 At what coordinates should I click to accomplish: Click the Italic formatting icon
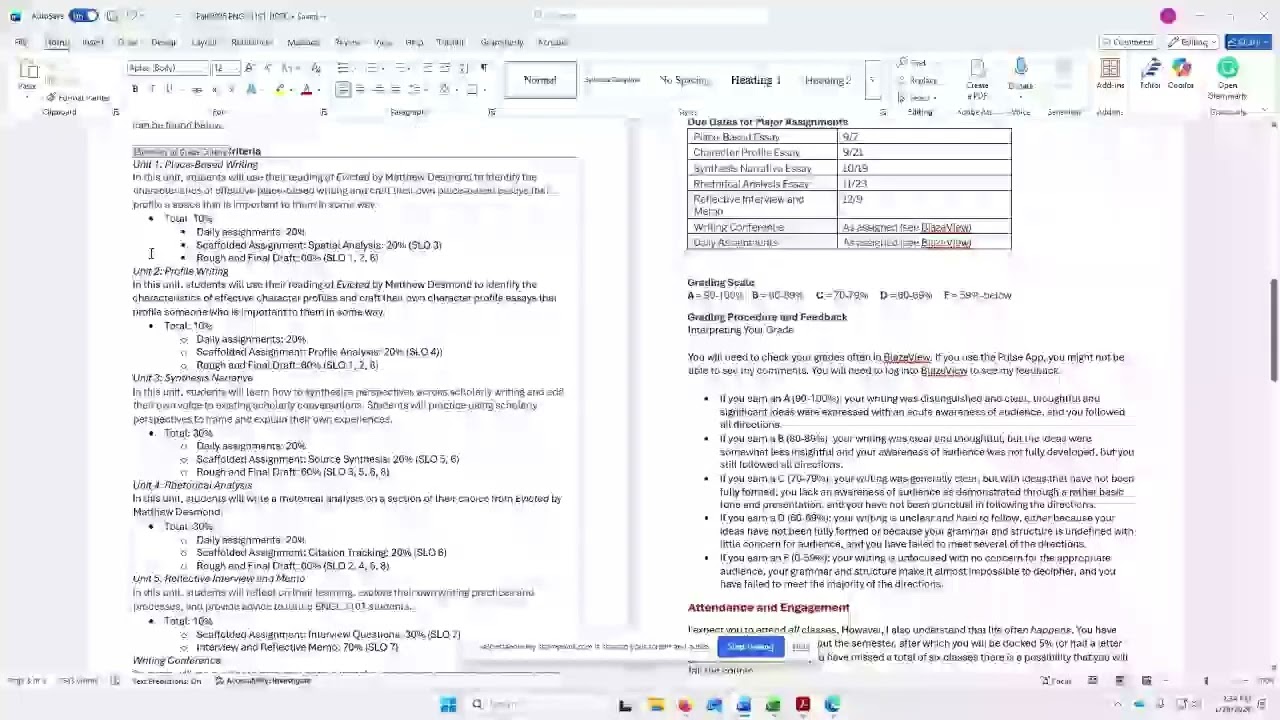152,90
